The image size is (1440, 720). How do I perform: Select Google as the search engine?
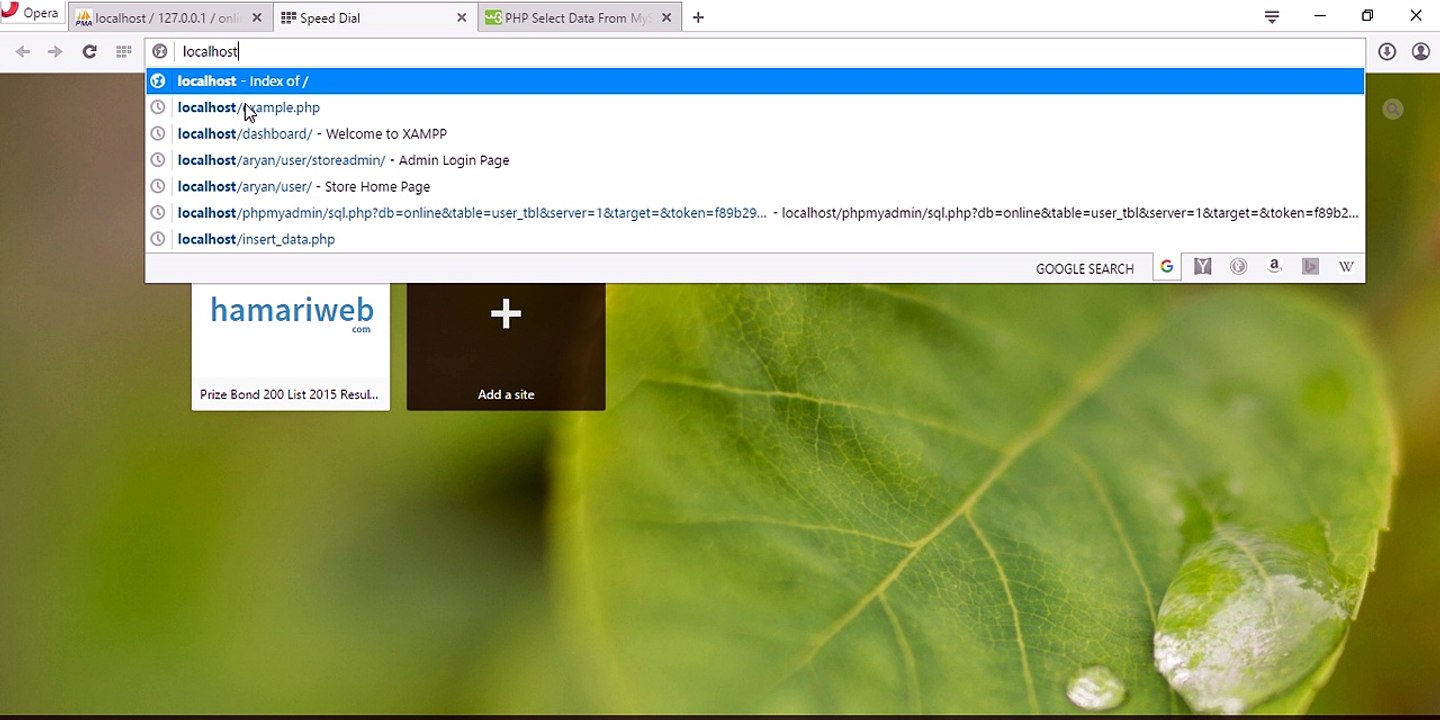coord(1167,267)
